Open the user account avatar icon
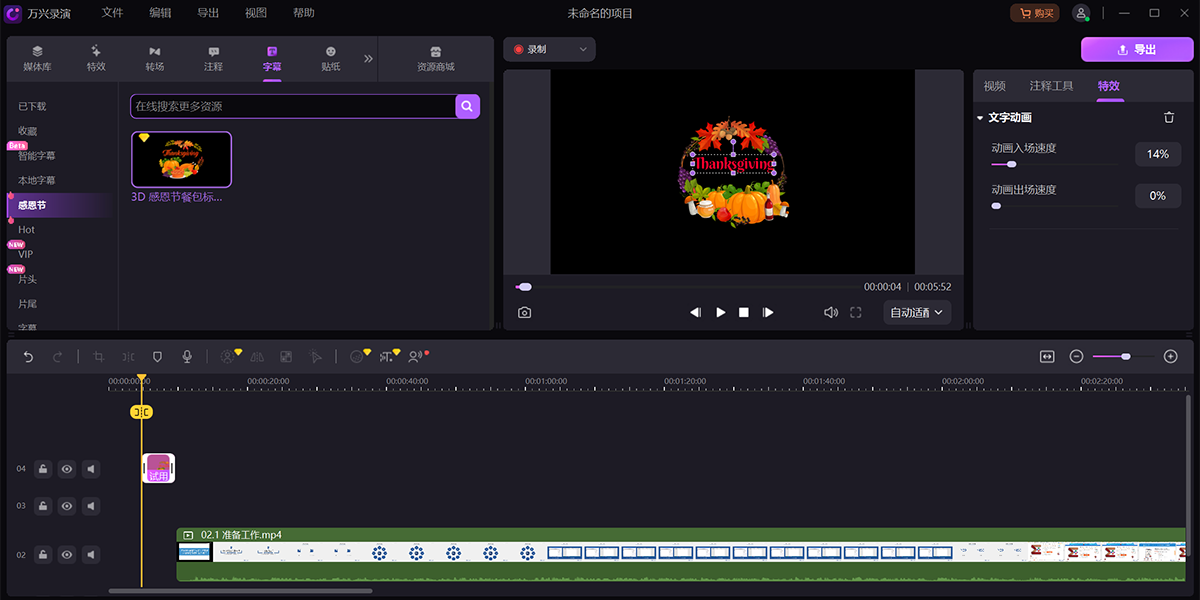 [x=1080, y=13]
